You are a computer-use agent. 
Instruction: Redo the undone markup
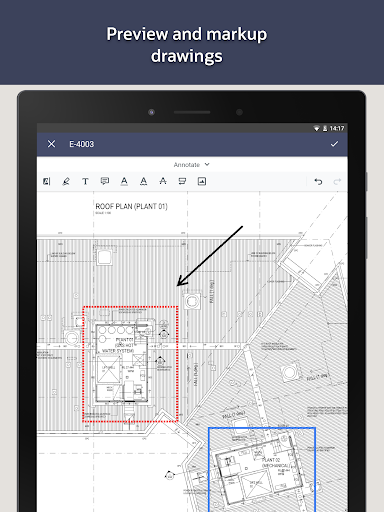(337, 181)
